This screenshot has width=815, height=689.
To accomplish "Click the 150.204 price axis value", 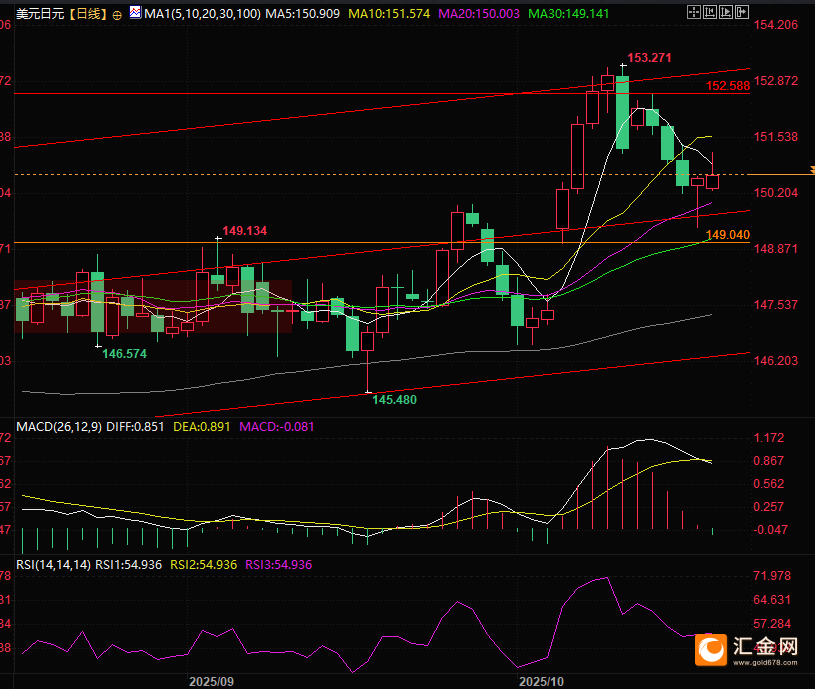I will (x=775, y=193).
